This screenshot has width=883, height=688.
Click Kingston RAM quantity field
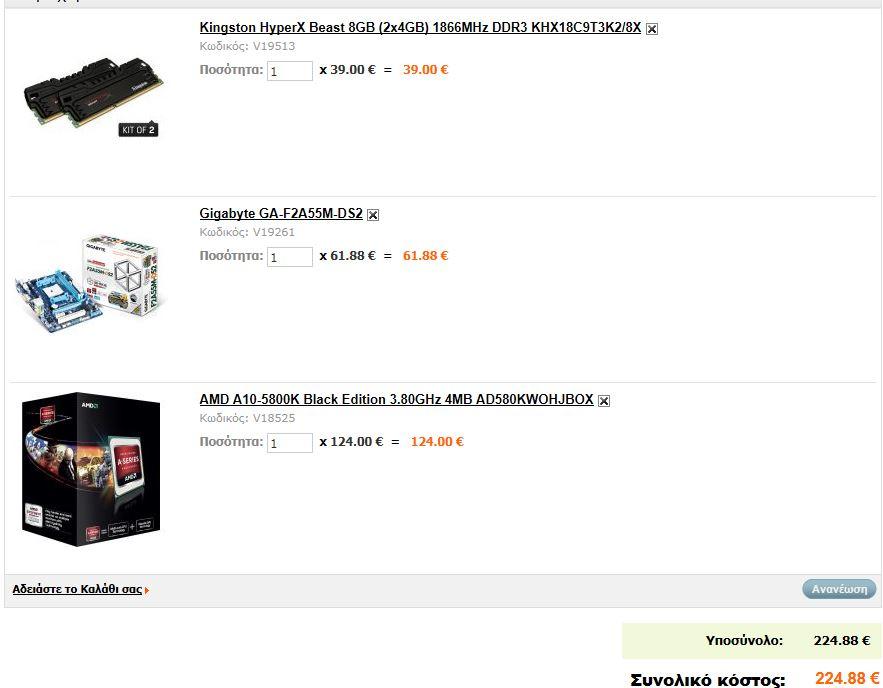tap(289, 71)
